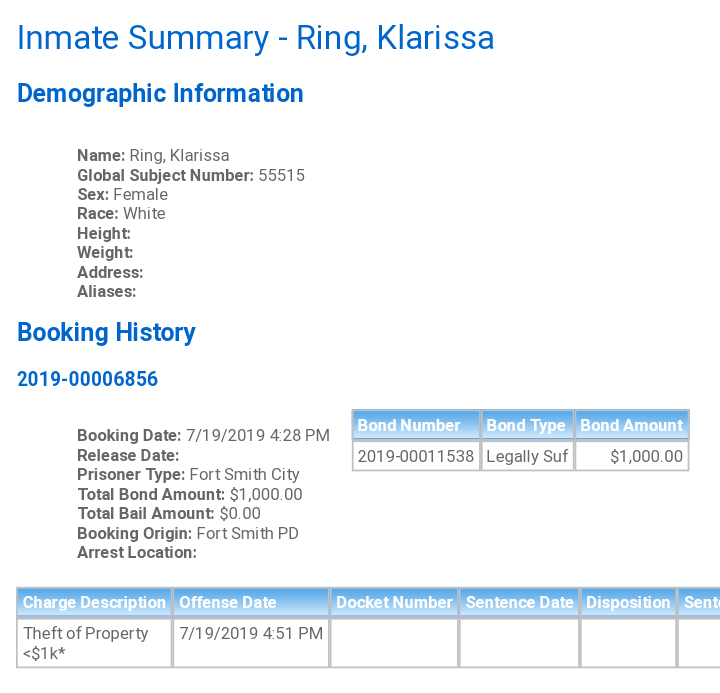Select the Theft of Property charge cell
Screen dimensions: 720x693
coord(94,643)
